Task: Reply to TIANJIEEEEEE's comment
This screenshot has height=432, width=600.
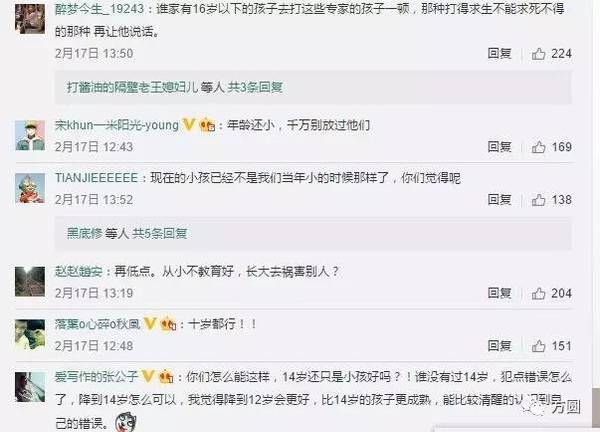Action: pos(499,199)
